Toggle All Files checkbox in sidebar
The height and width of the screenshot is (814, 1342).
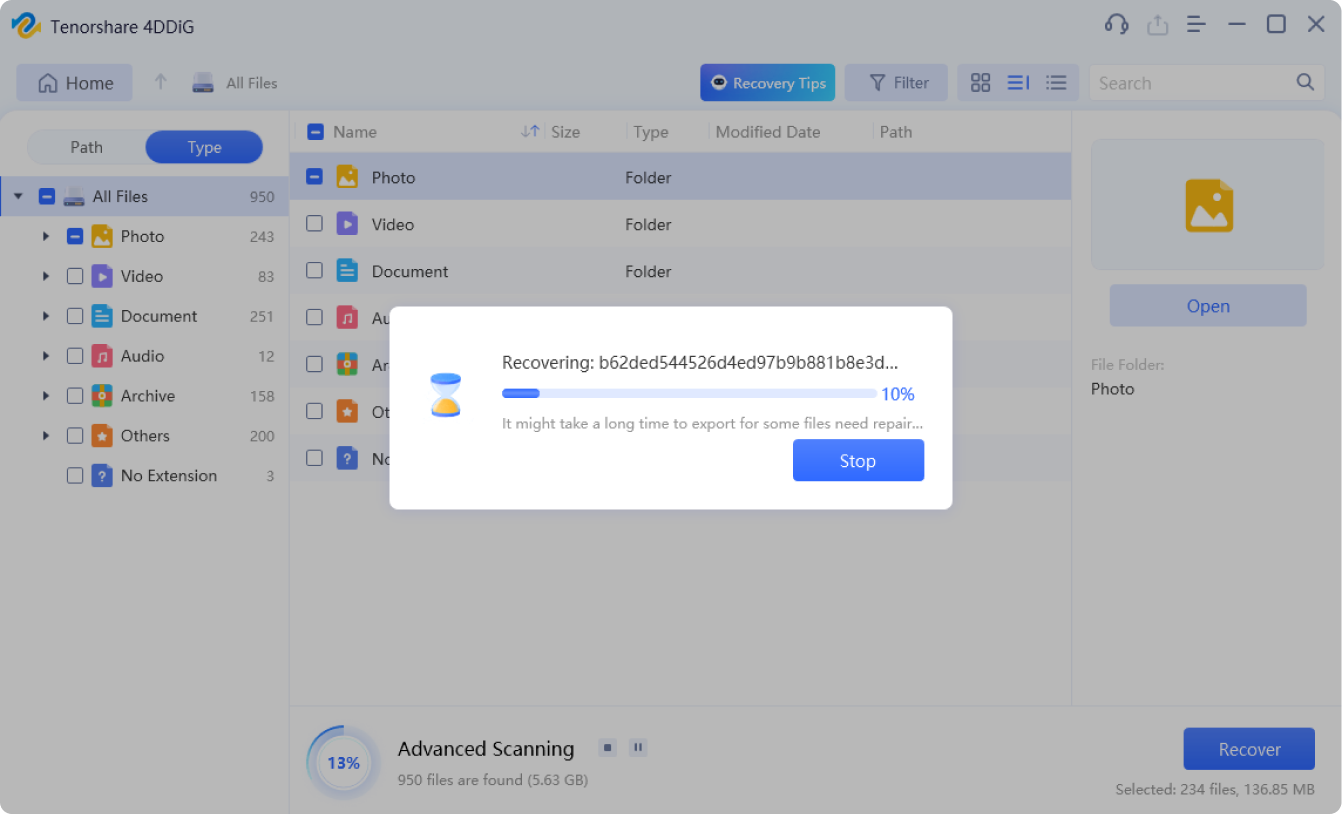[47, 197]
